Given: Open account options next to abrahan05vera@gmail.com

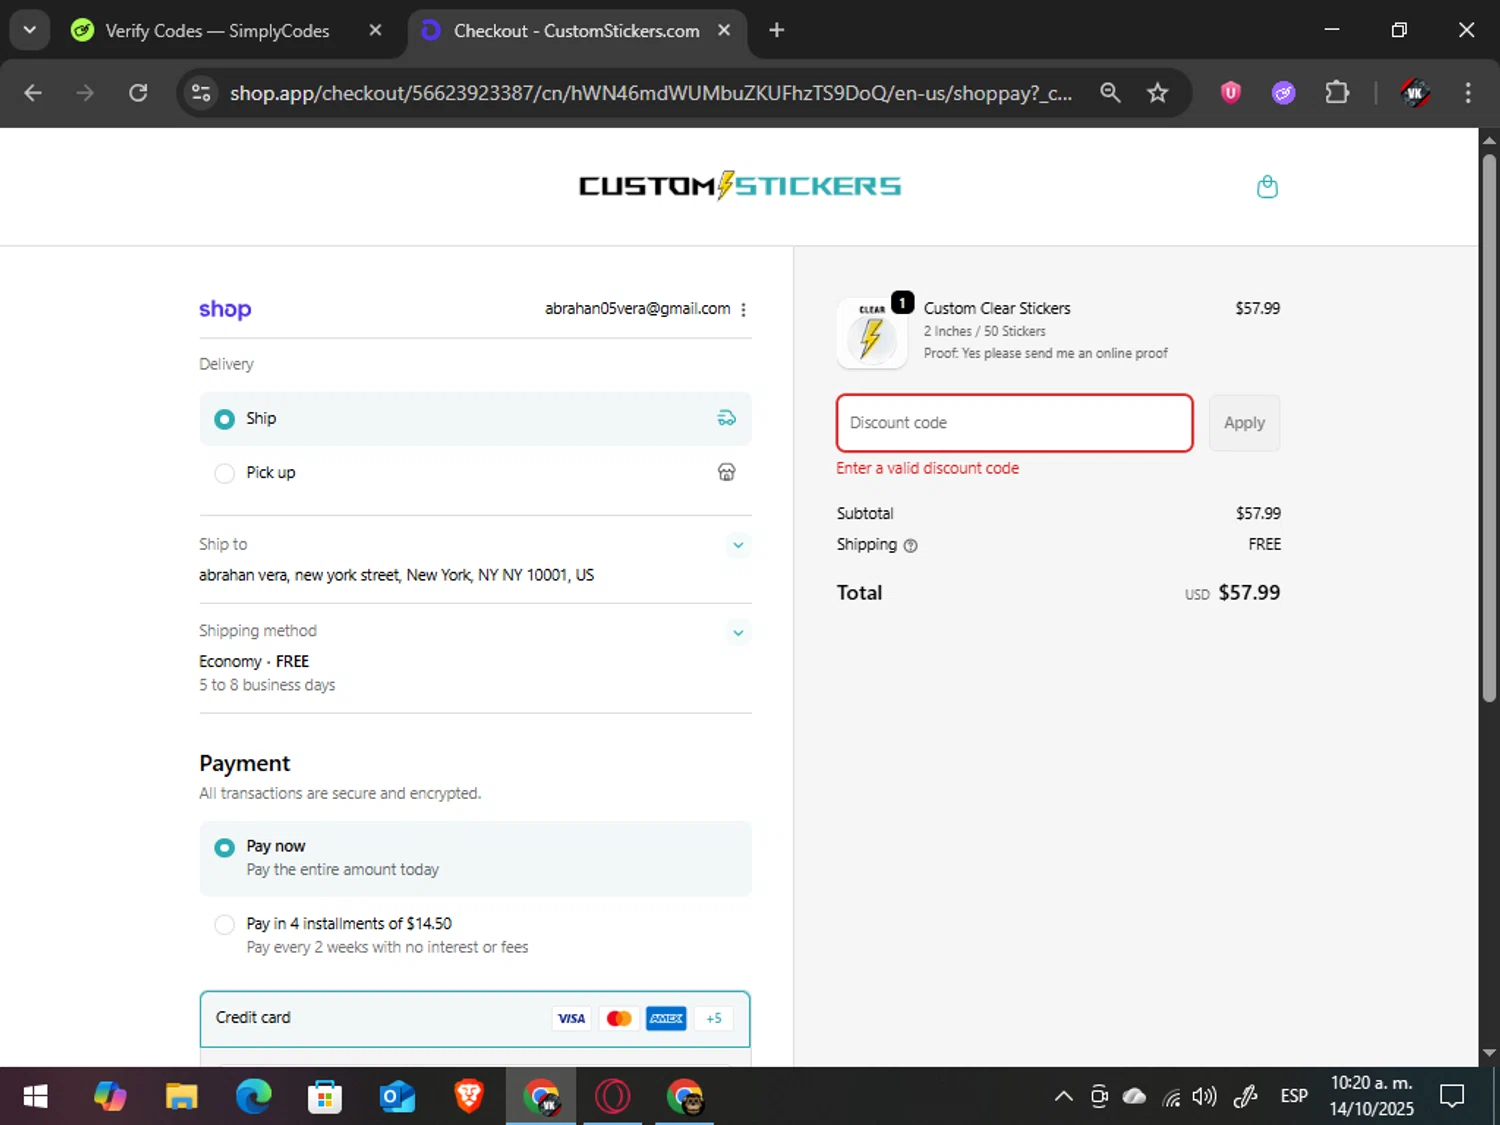Looking at the screenshot, I should click(x=743, y=310).
